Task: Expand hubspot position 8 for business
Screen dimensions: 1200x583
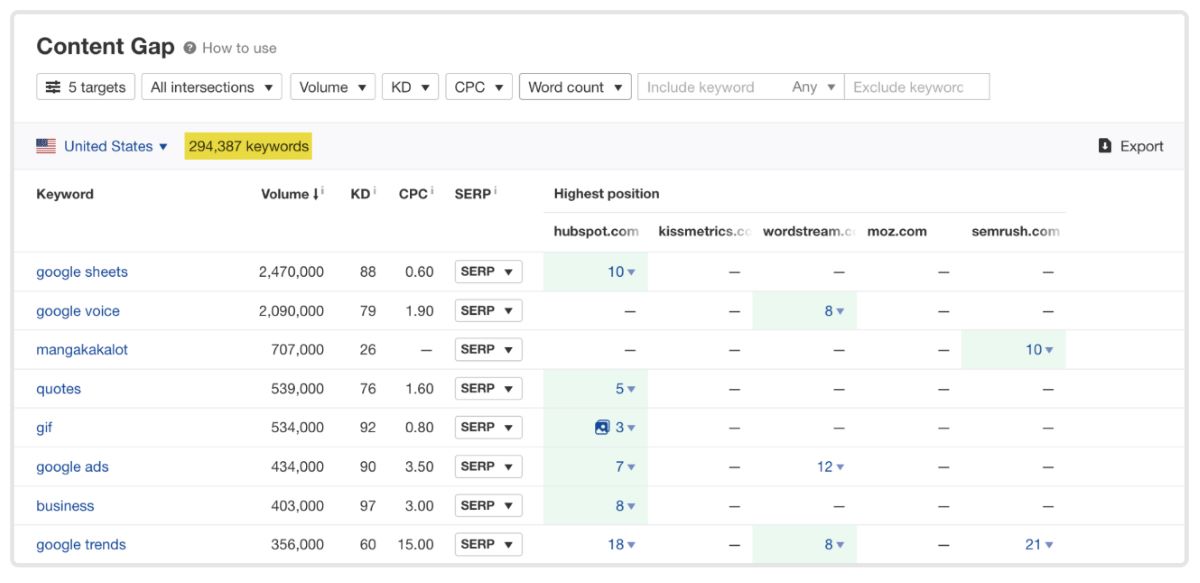Action: [x=625, y=506]
